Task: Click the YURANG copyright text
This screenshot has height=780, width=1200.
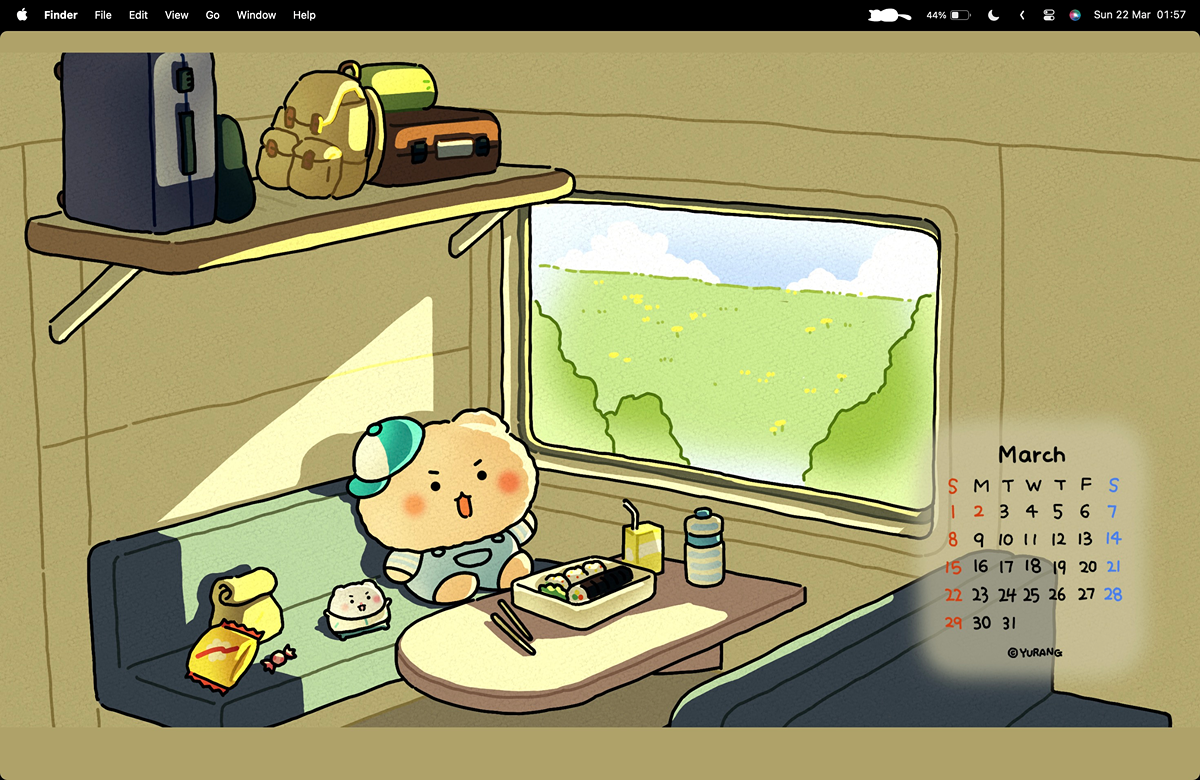Action: coord(1035,652)
